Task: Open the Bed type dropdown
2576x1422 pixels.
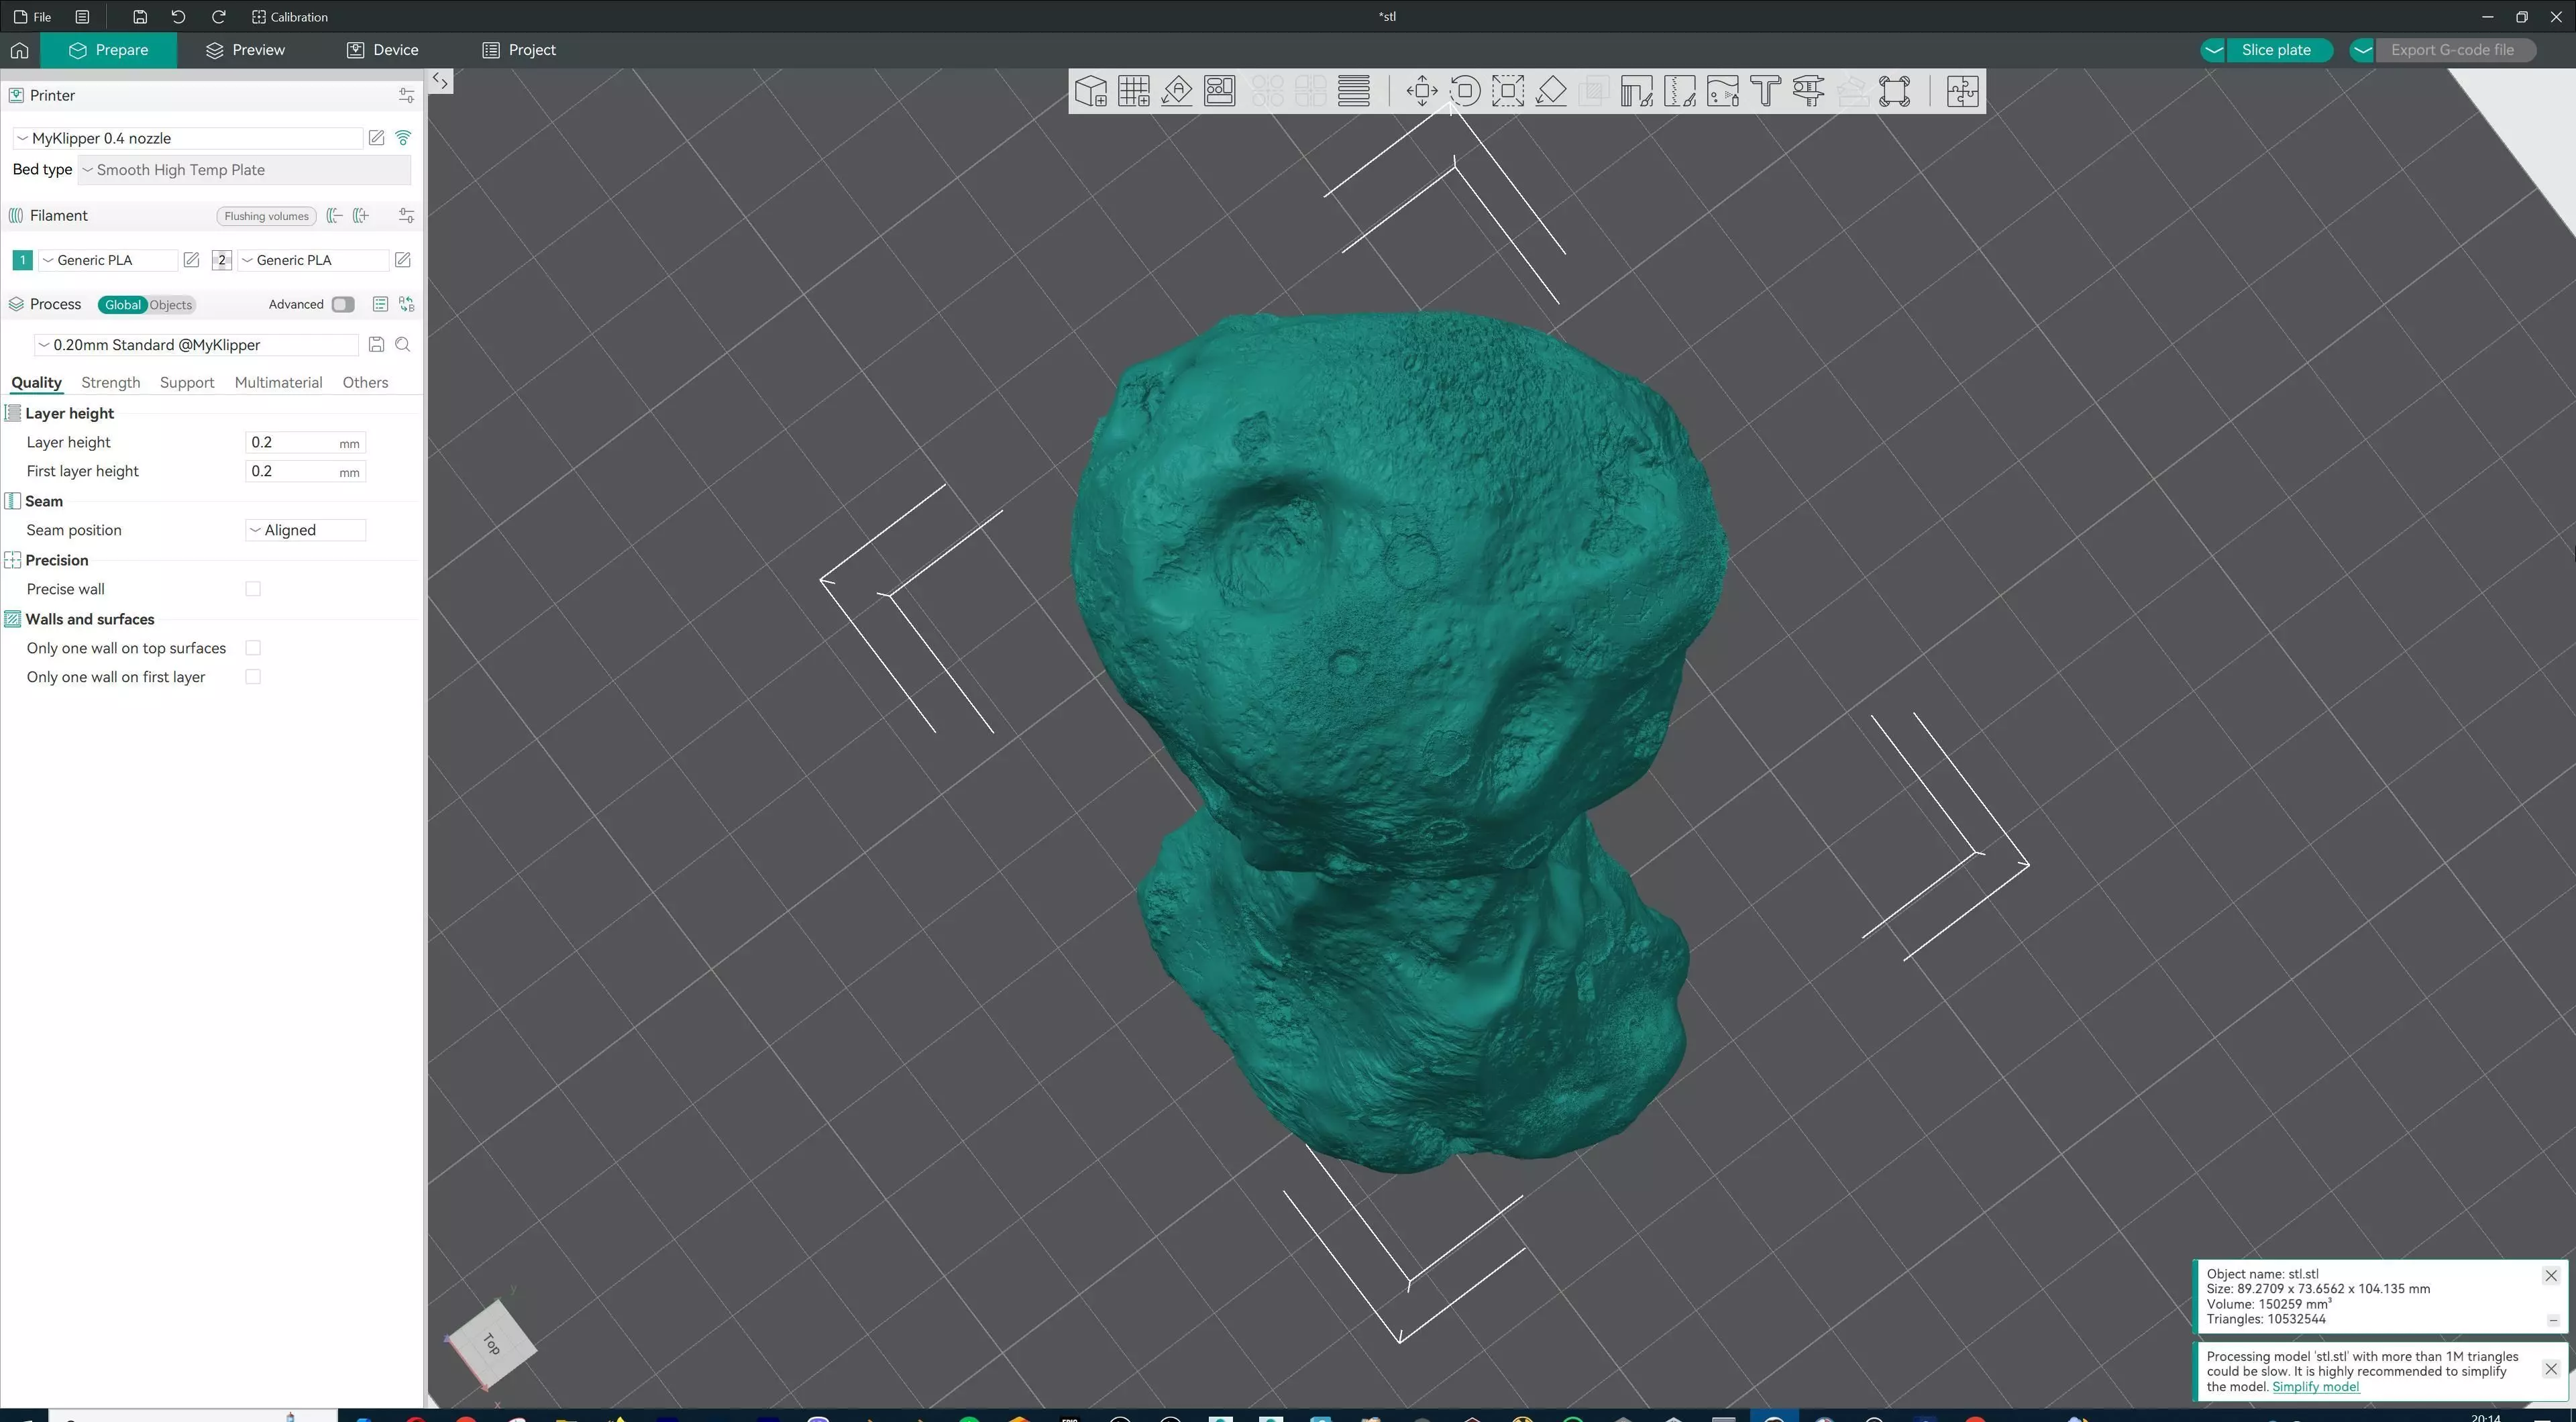Action: (x=244, y=170)
